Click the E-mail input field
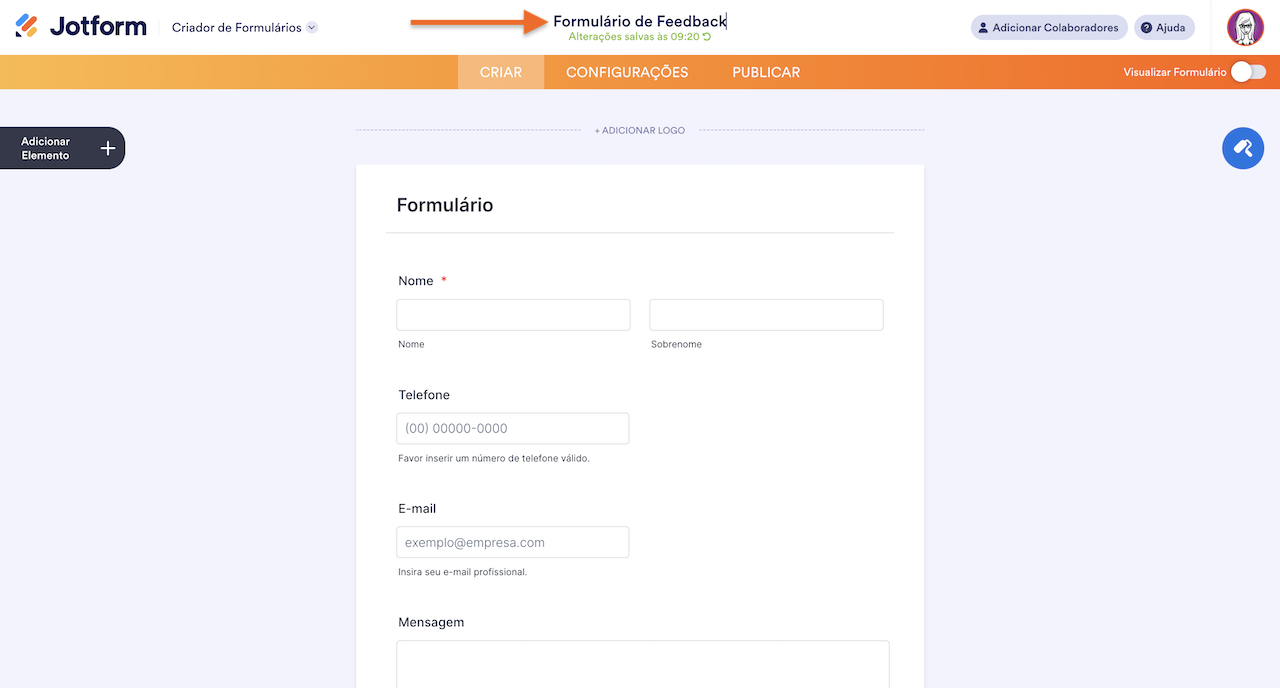Viewport: 1280px width, 688px height. [x=513, y=542]
